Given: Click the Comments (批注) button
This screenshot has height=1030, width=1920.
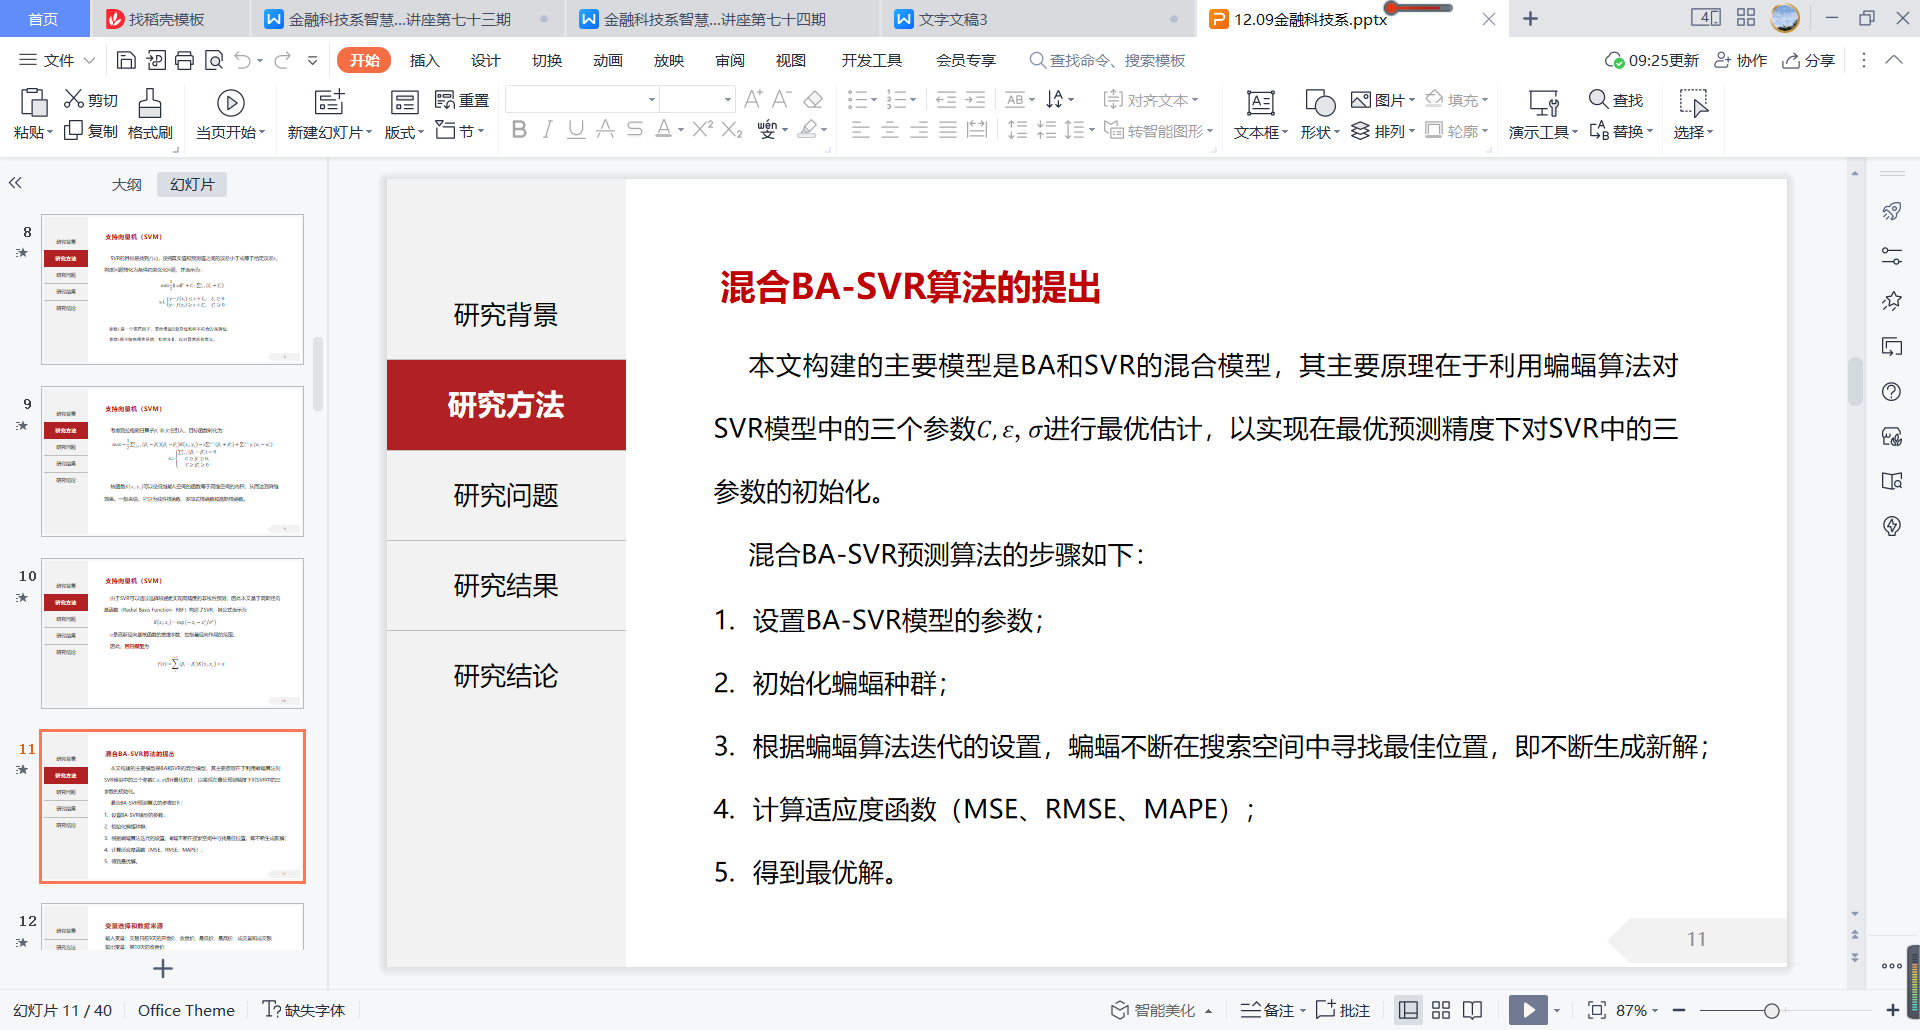Looking at the screenshot, I should pyautogui.click(x=1343, y=1010).
